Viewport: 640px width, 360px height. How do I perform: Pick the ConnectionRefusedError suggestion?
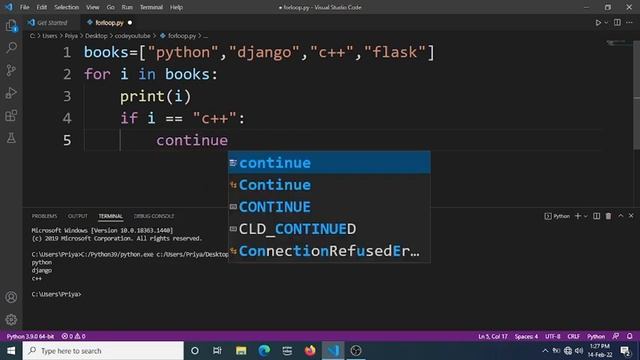(329, 251)
